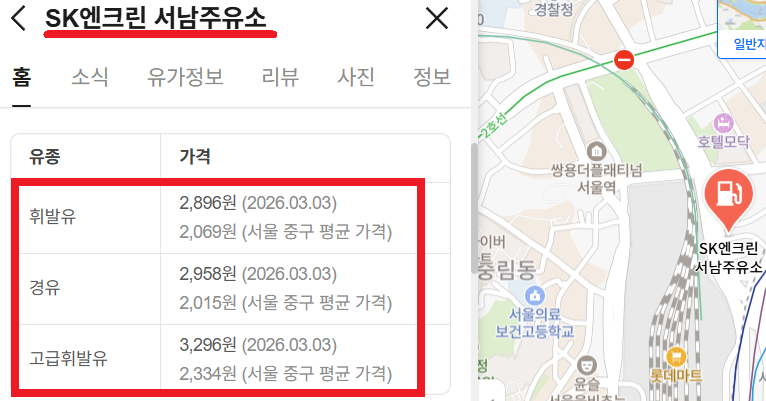The height and width of the screenshot is (401, 766).
Task: Open the 리뷰 tab
Action: 280,77
